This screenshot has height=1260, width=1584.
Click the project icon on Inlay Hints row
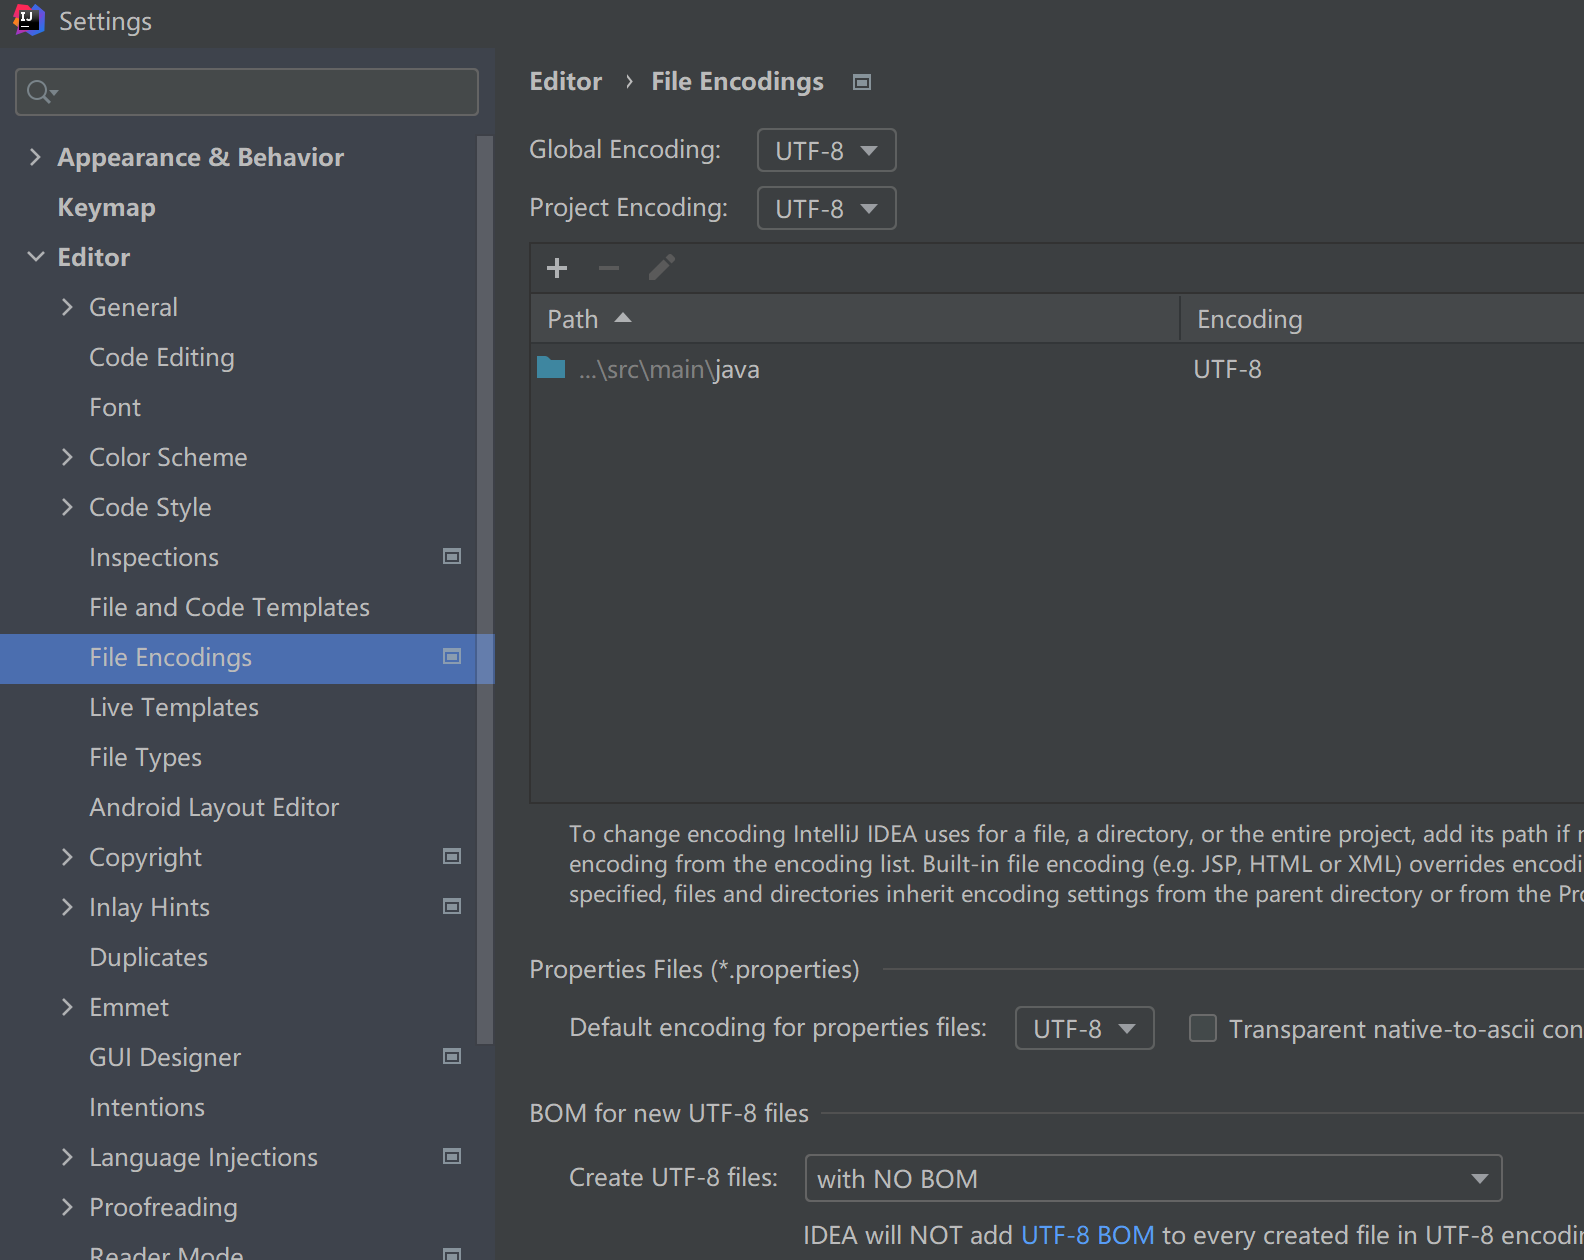452,906
